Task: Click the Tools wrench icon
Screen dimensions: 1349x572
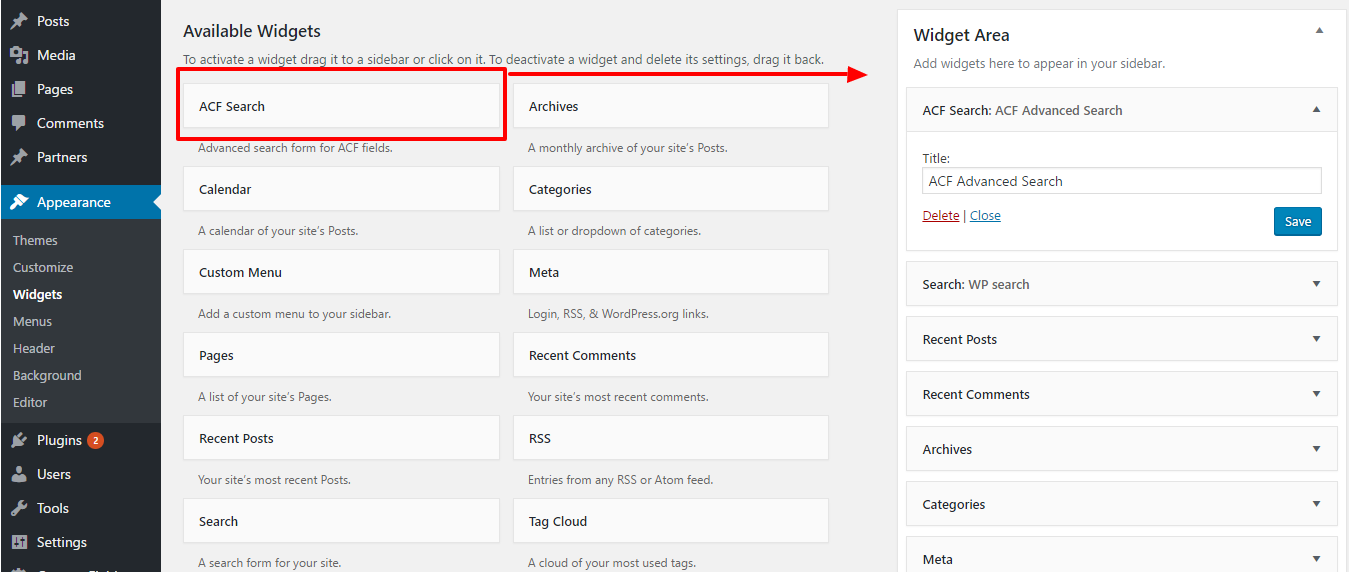Action: tap(19, 508)
